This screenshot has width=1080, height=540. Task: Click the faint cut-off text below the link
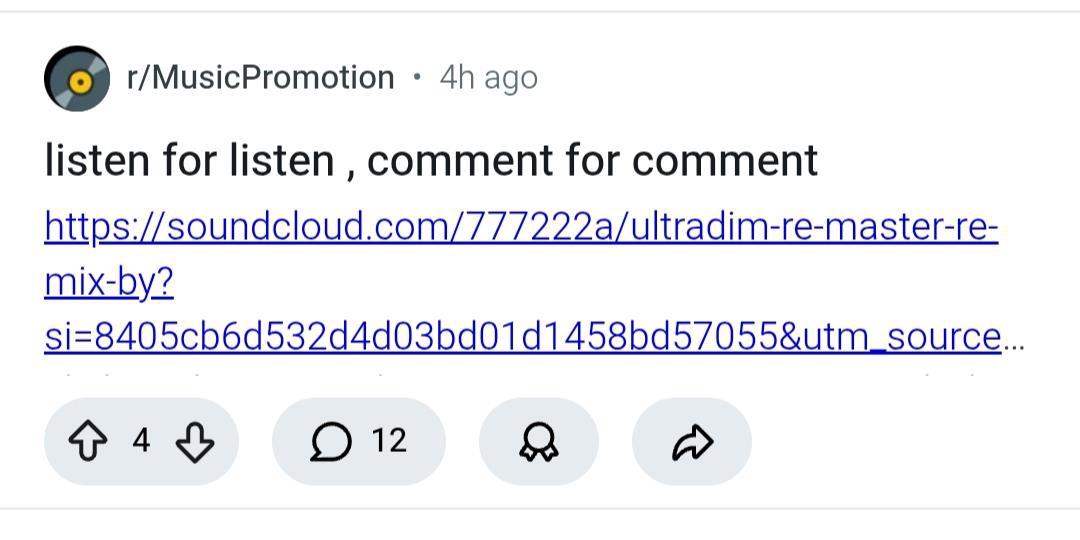click(500, 376)
